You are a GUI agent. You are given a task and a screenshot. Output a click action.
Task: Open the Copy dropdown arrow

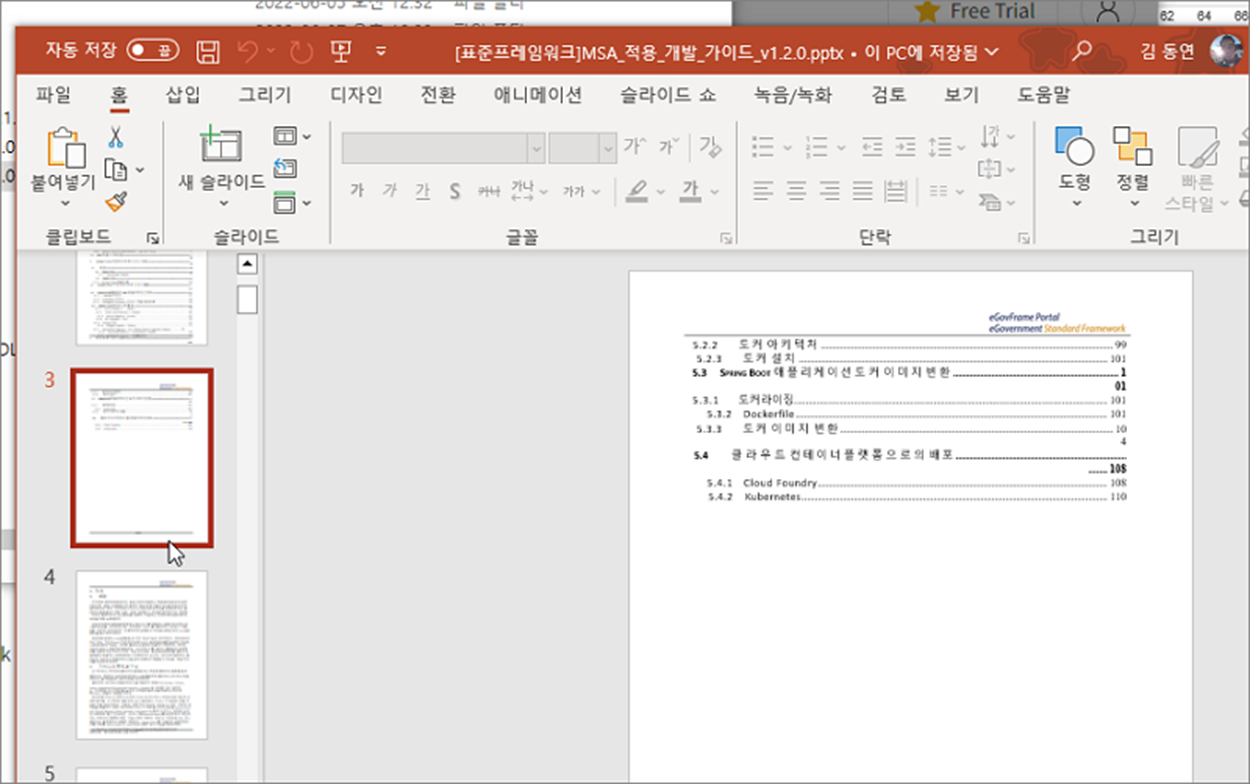(x=140, y=170)
